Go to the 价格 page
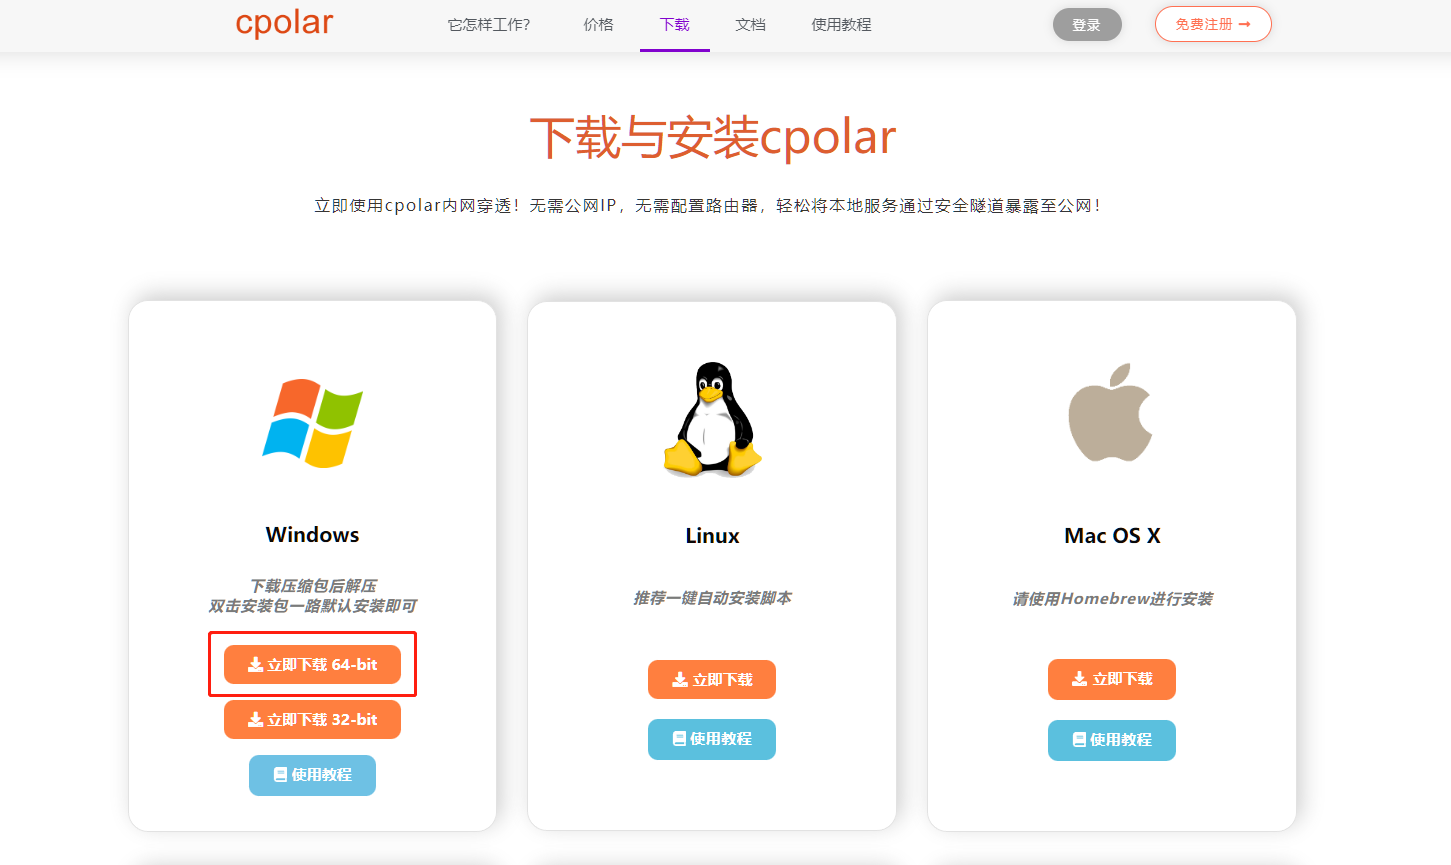The height and width of the screenshot is (865, 1451). 598,25
